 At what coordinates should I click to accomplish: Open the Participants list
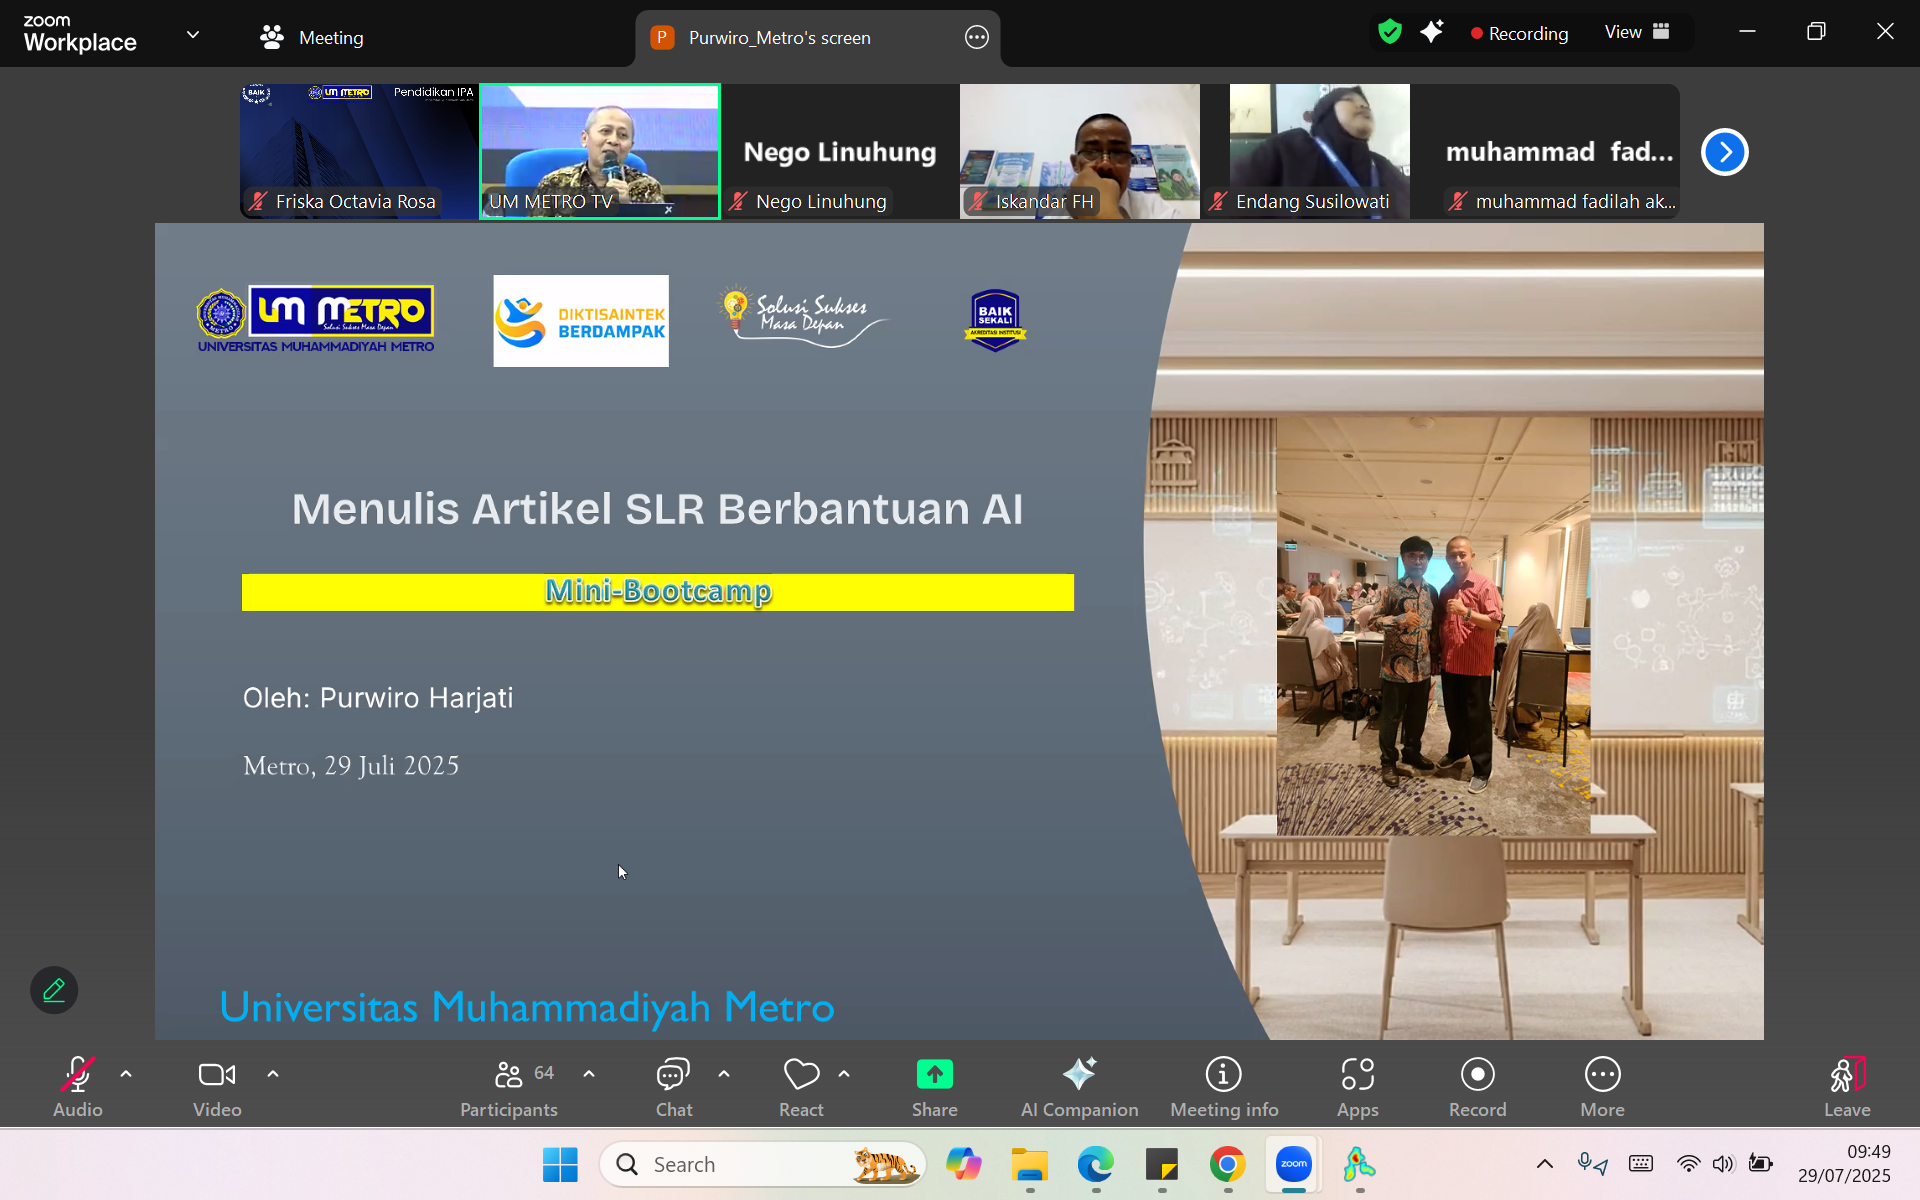(x=509, y=1086)
